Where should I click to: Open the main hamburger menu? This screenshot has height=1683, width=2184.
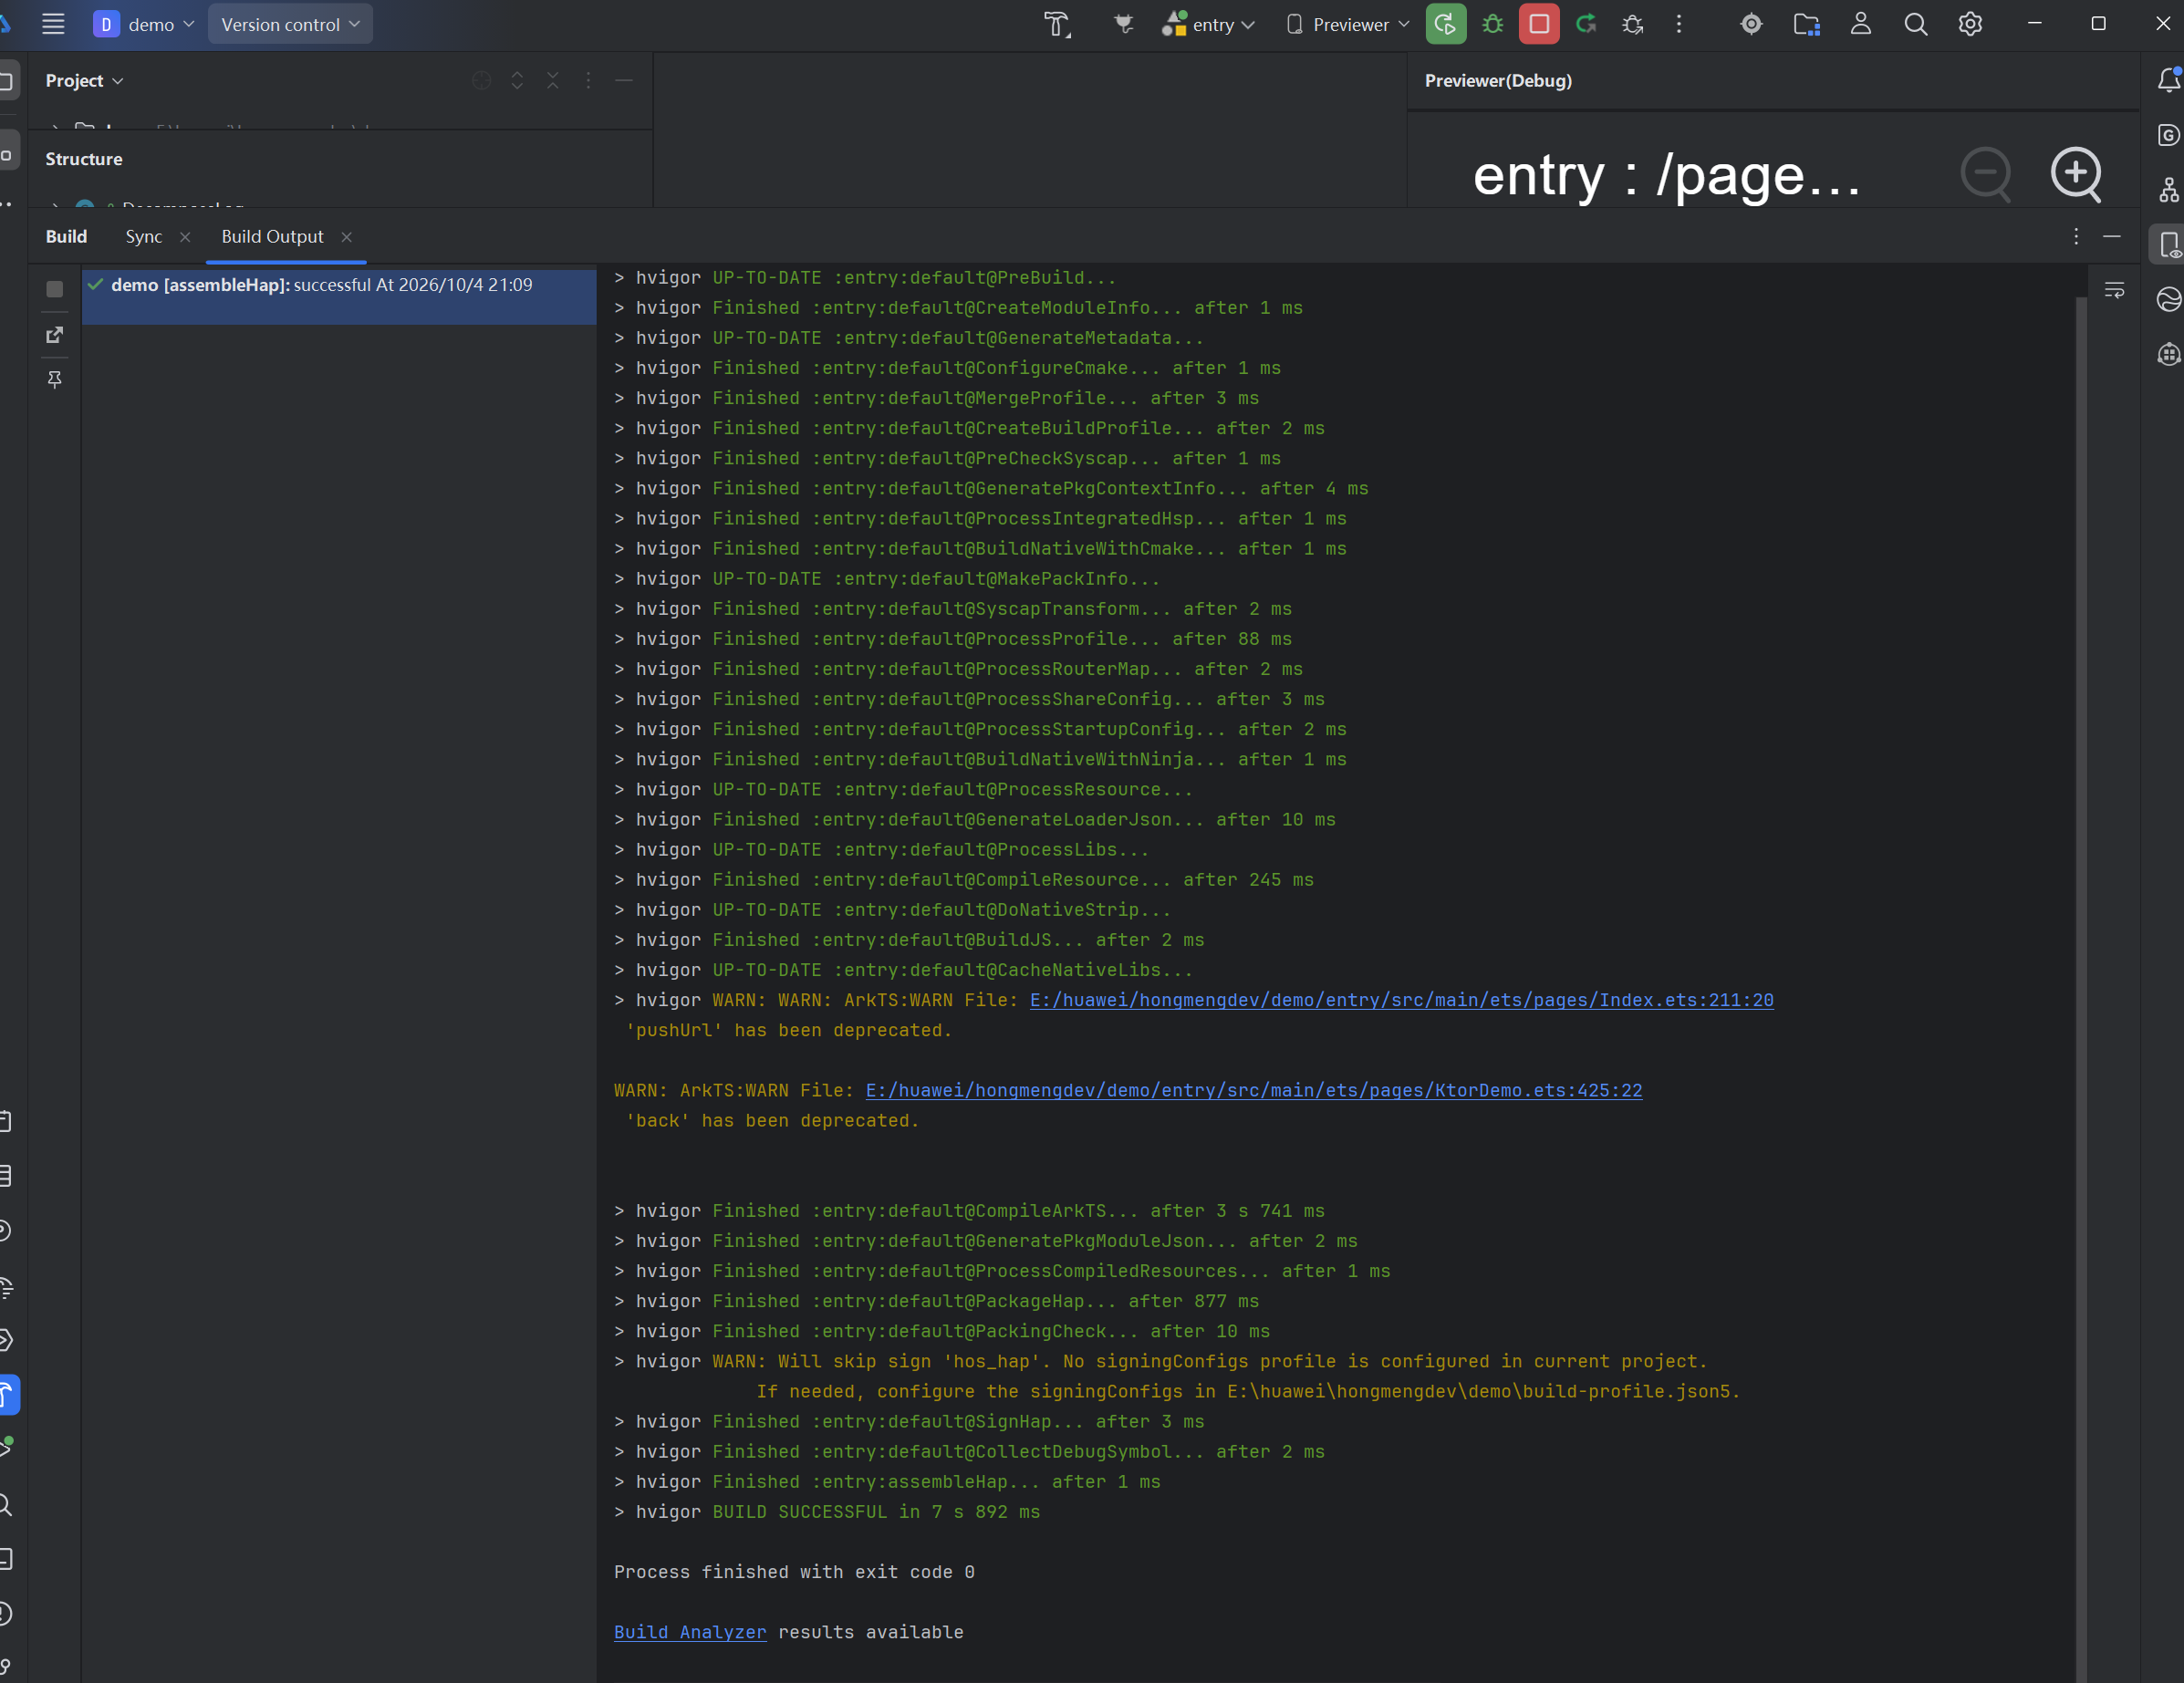(53, 24)
